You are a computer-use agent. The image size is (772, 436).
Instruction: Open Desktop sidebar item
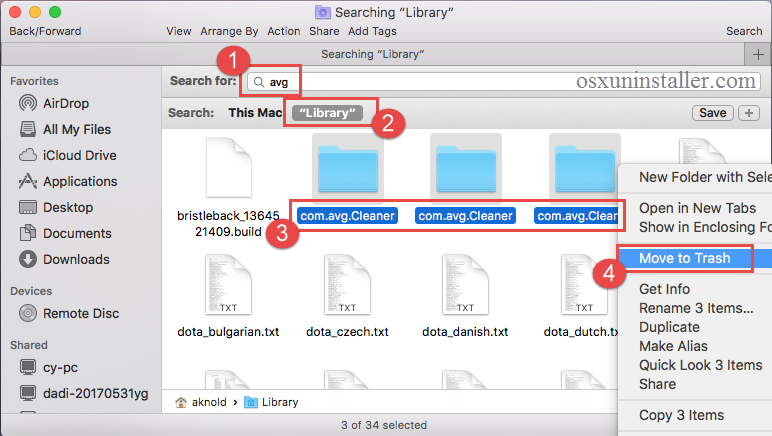[56, 207]
